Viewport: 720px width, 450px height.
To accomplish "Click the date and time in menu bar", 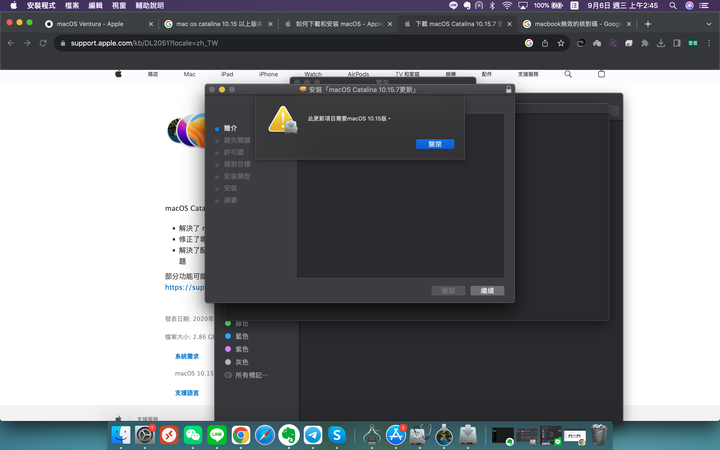I will 623,6.
